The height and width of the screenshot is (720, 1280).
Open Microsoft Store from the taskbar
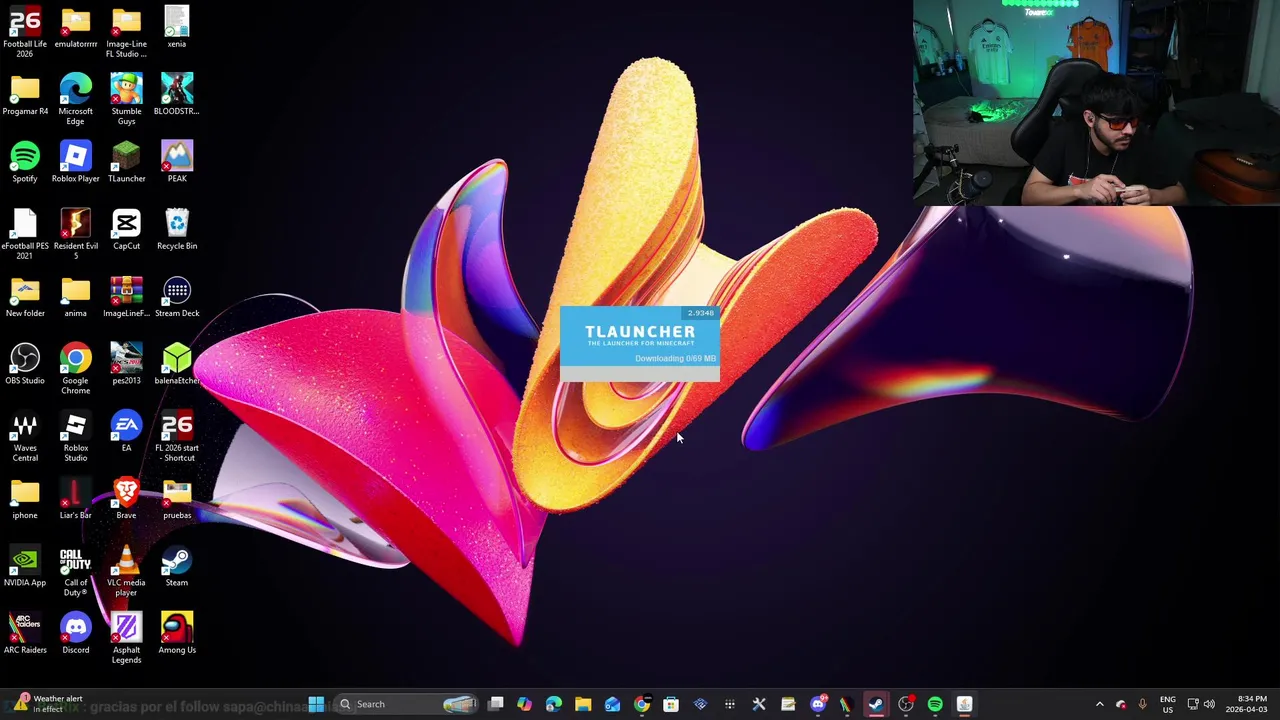point(671,704)
